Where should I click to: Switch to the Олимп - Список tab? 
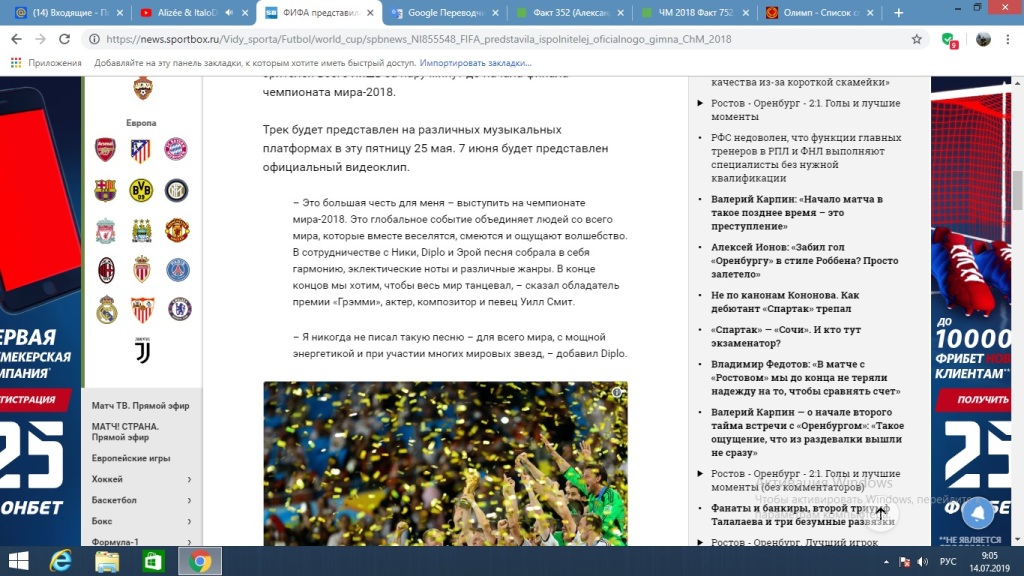[820, 12]
